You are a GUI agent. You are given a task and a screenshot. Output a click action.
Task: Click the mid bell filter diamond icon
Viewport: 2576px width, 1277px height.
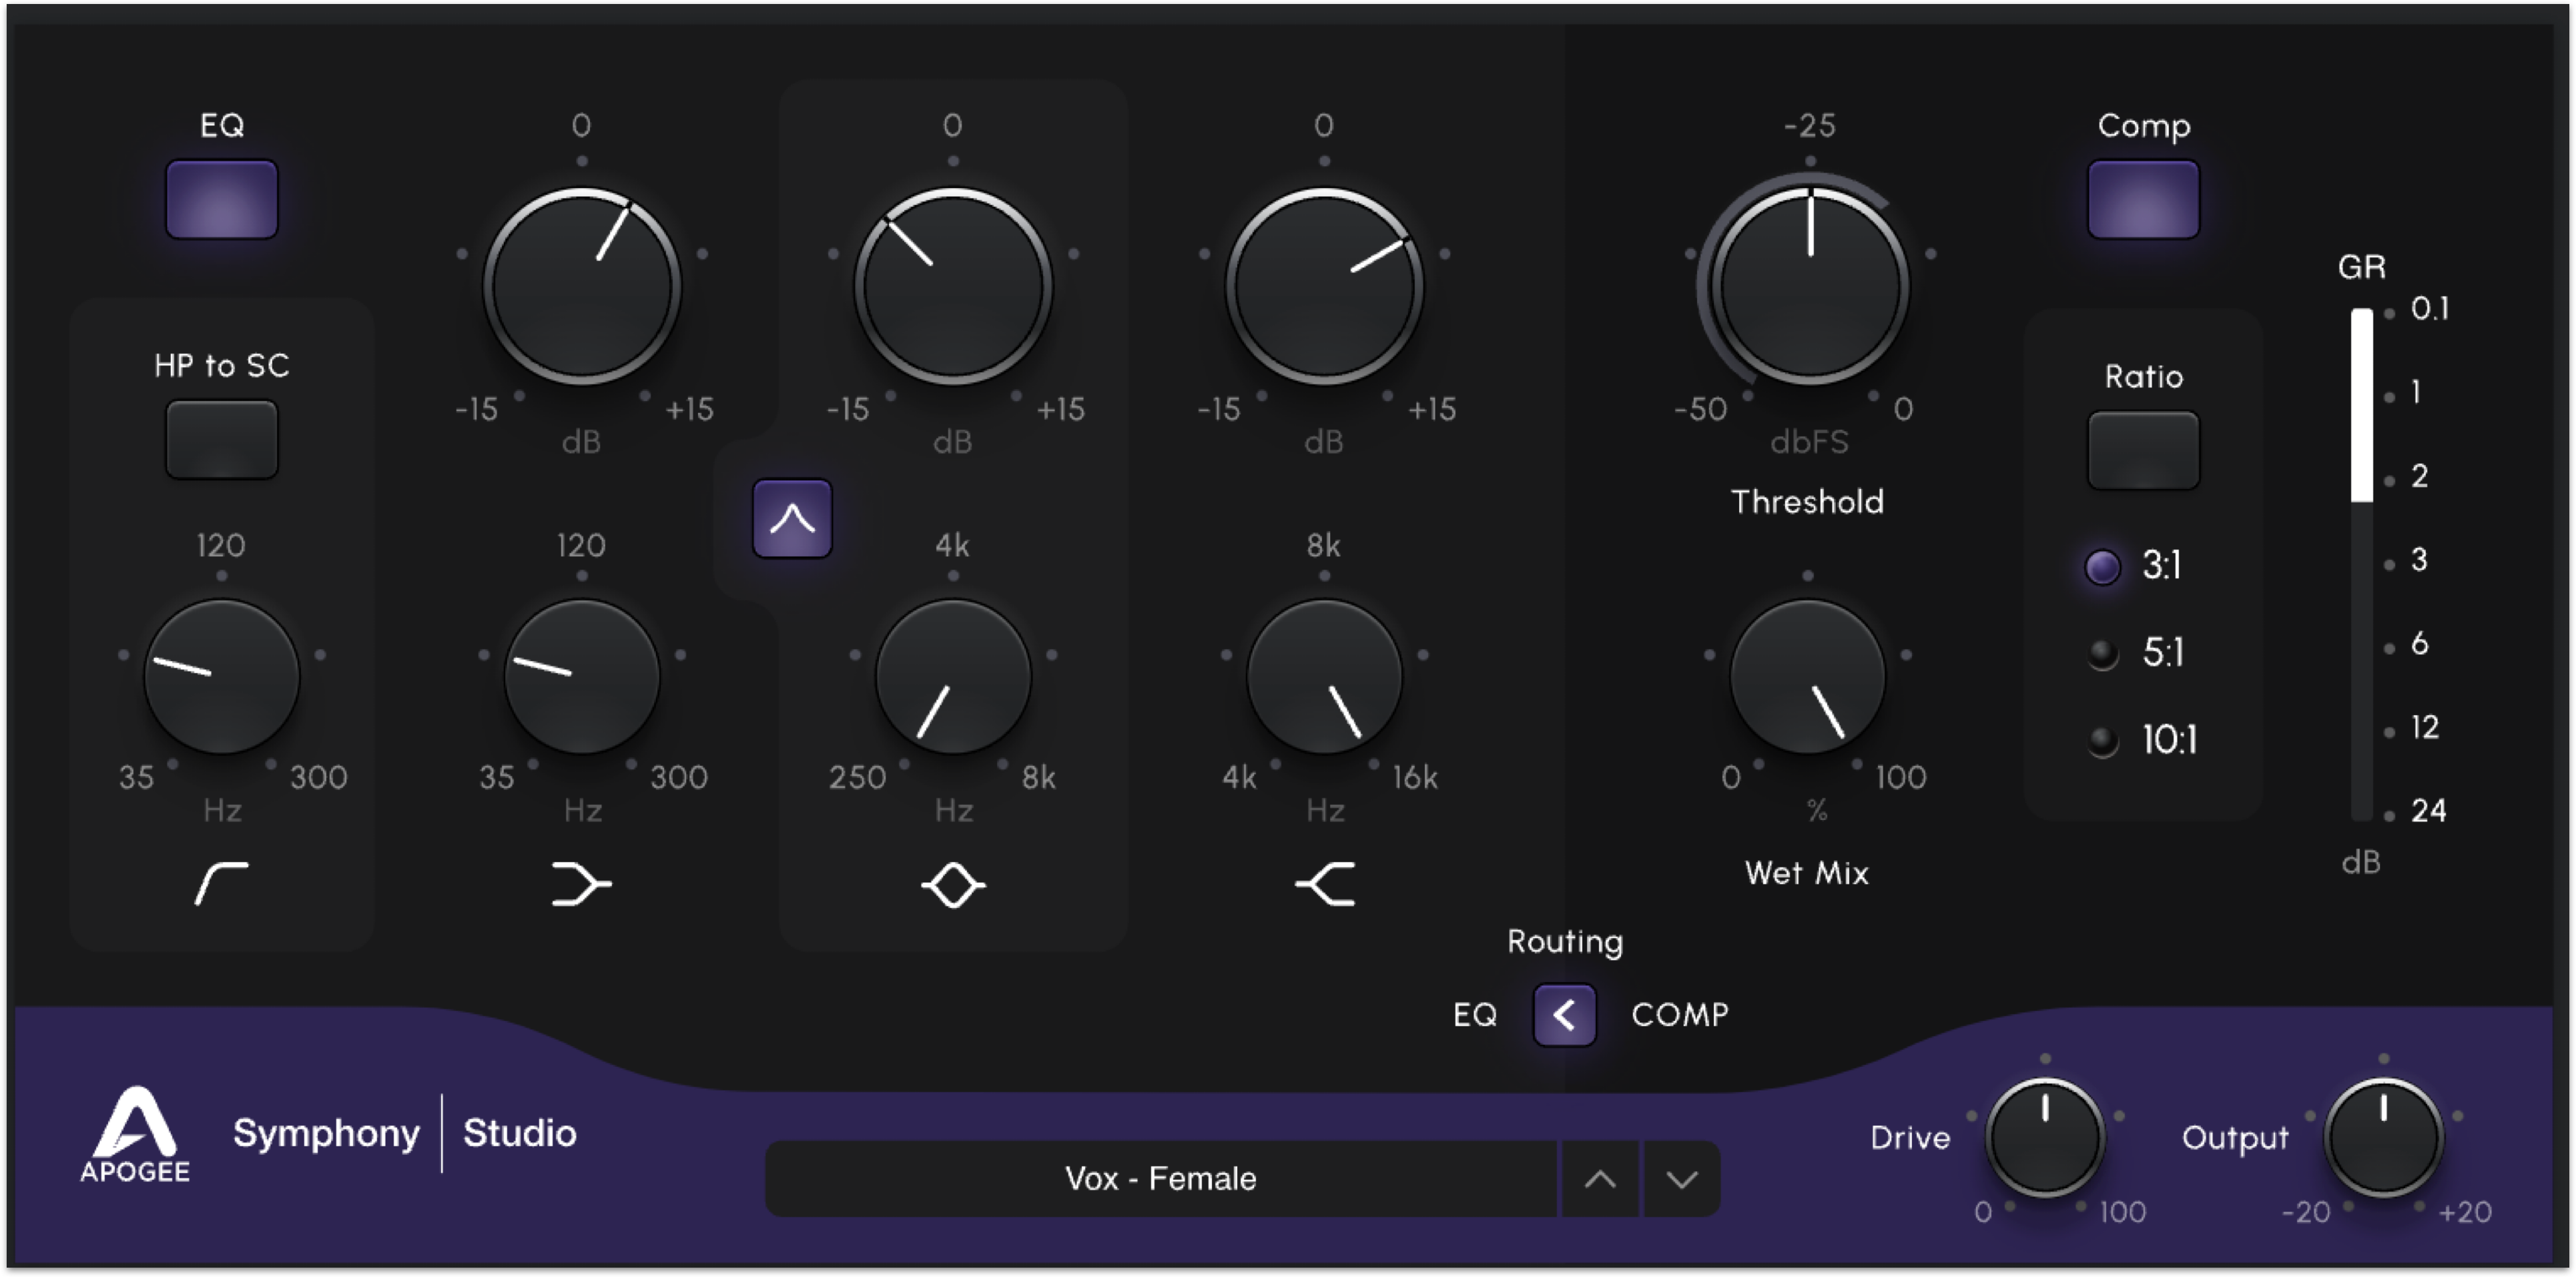tap(953, 885)
